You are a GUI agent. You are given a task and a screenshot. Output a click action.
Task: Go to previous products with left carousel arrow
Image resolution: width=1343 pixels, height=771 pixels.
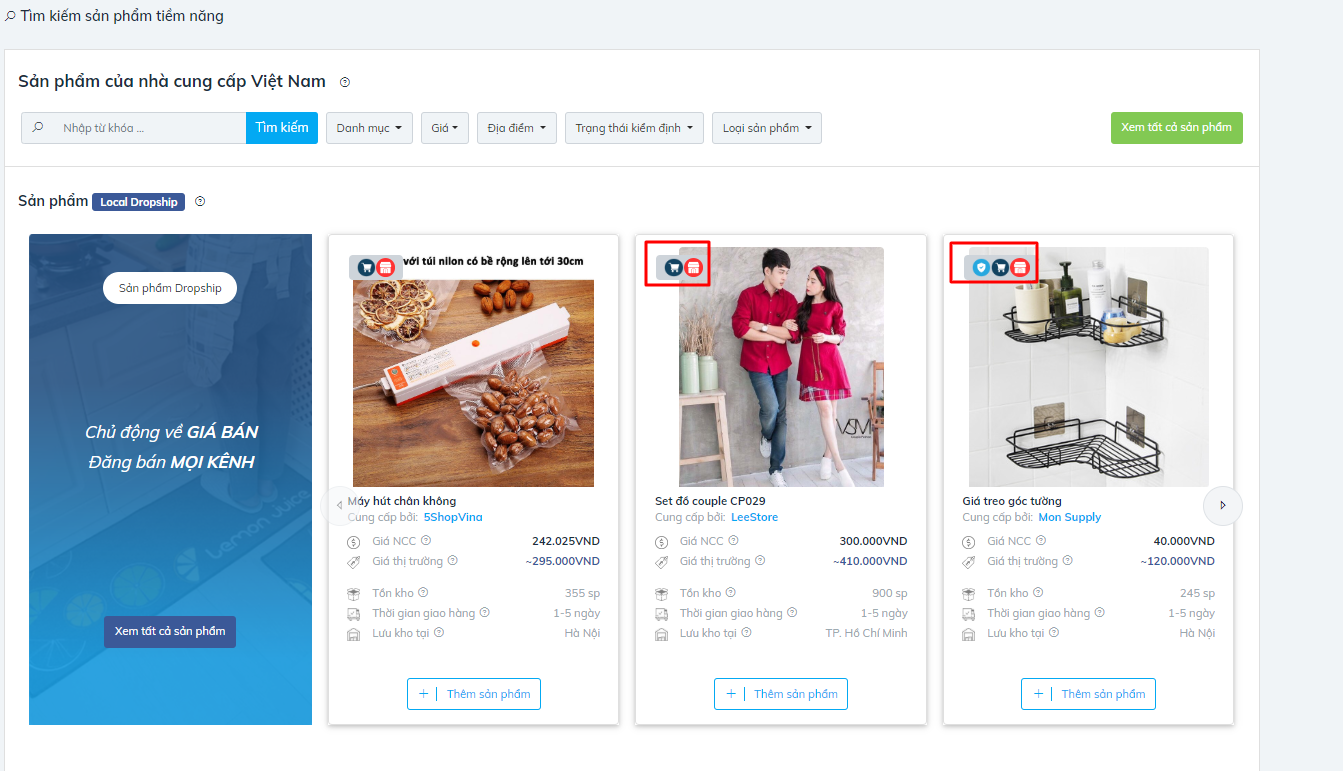(339, 505)
